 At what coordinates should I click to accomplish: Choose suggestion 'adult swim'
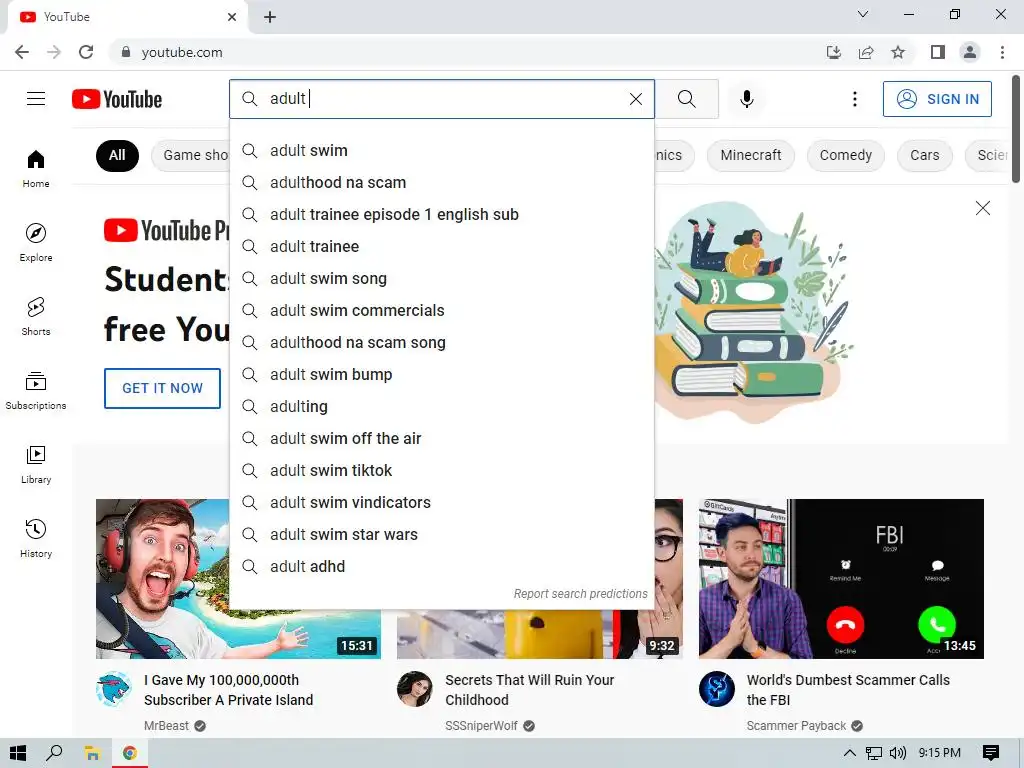[x=441, y=150]
